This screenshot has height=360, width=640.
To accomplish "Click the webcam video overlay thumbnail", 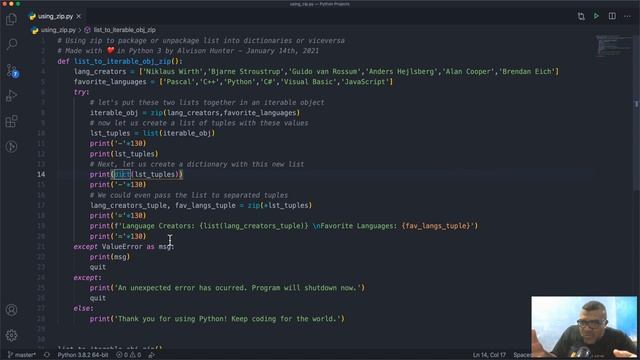I will click(584, 327).
